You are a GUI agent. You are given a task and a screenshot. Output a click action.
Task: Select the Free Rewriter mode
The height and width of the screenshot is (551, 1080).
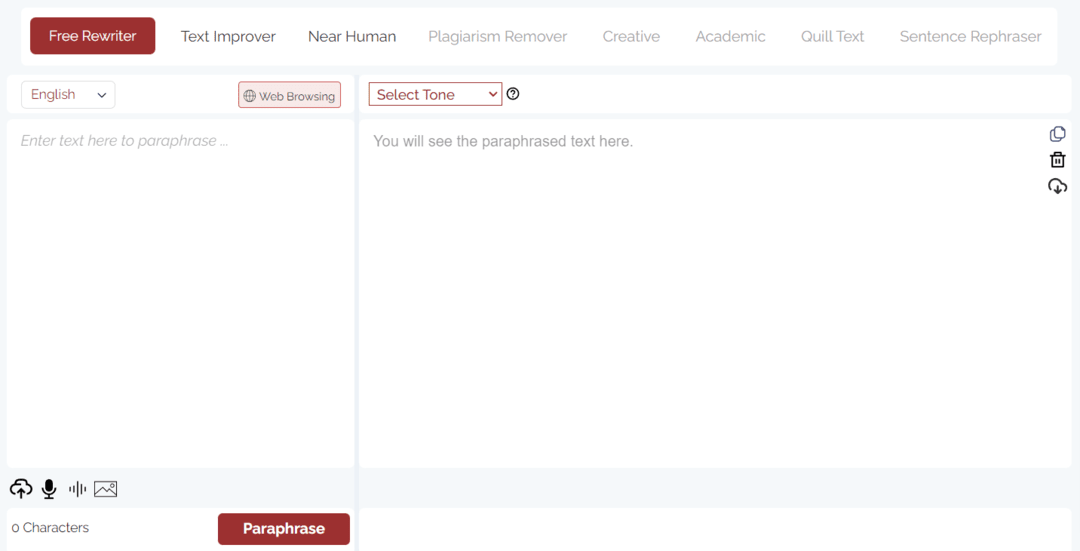coord(92,36)
